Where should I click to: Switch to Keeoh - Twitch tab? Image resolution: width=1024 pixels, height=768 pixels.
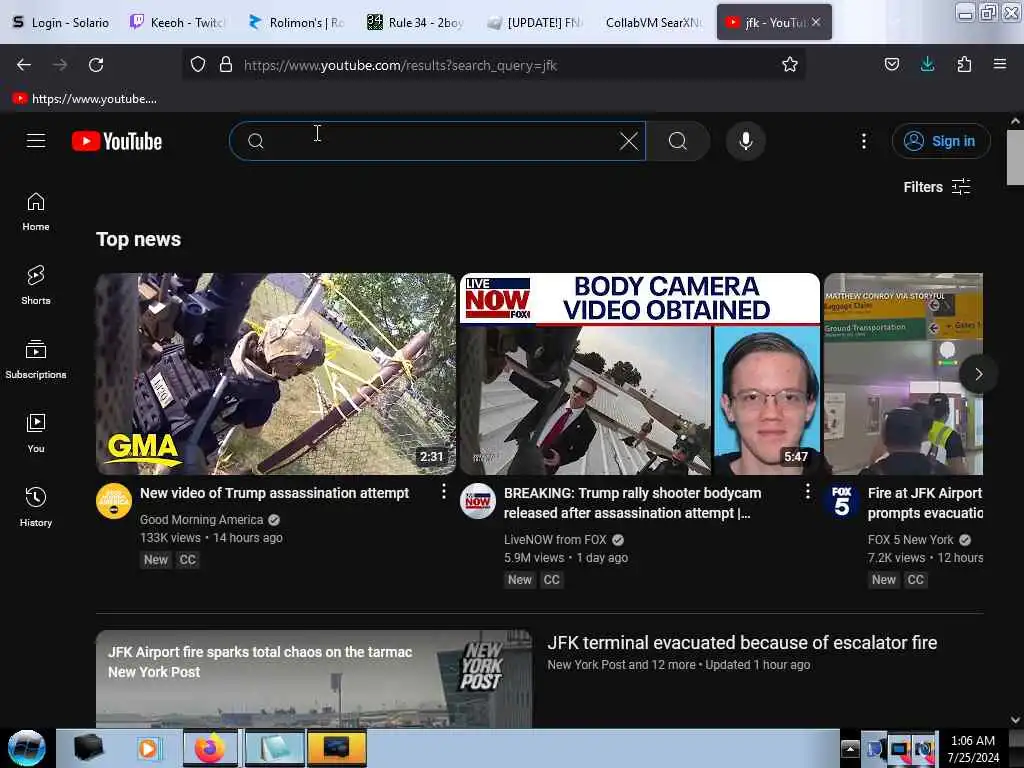point(178,22)
